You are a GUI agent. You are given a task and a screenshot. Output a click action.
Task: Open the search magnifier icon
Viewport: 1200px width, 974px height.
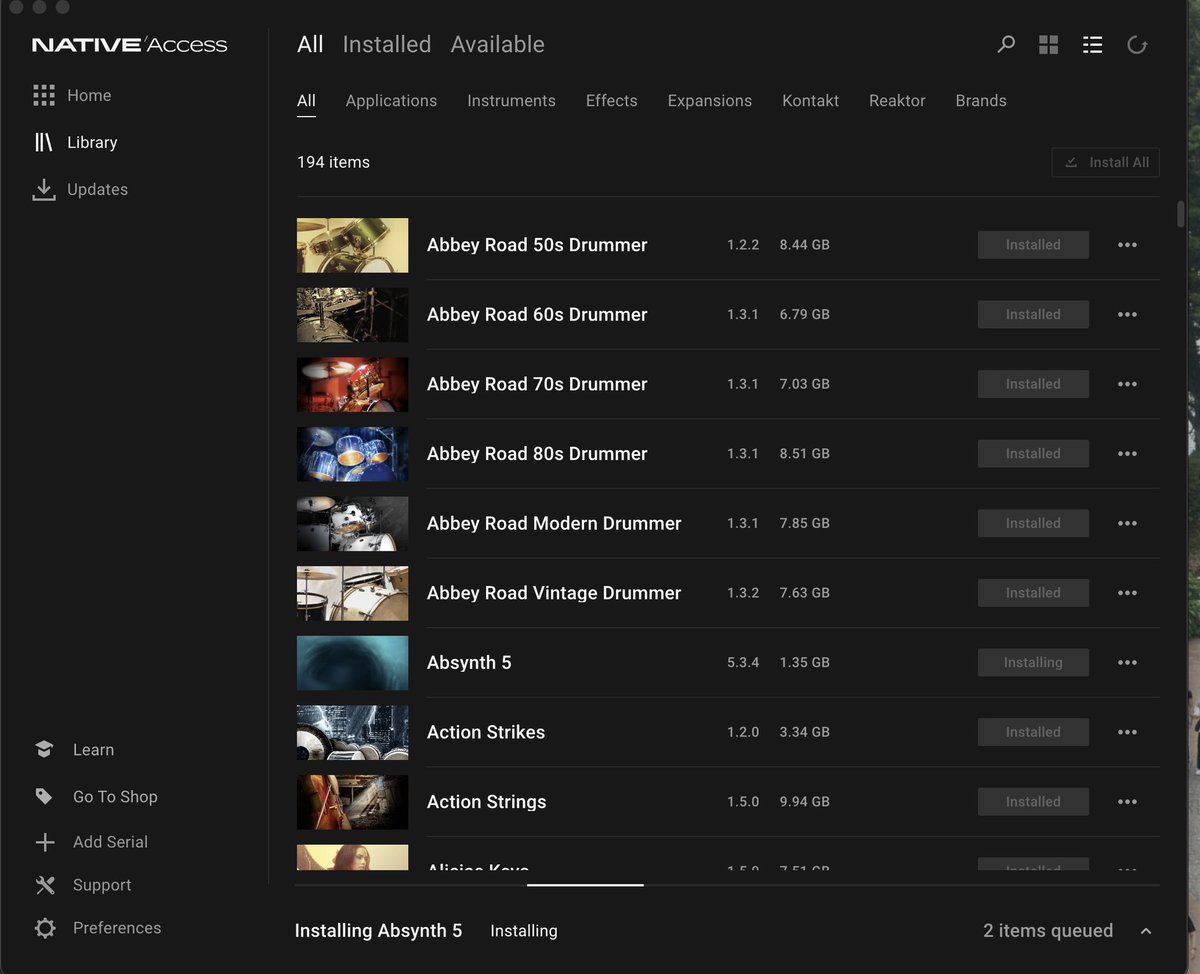(x=1006, y=44)
